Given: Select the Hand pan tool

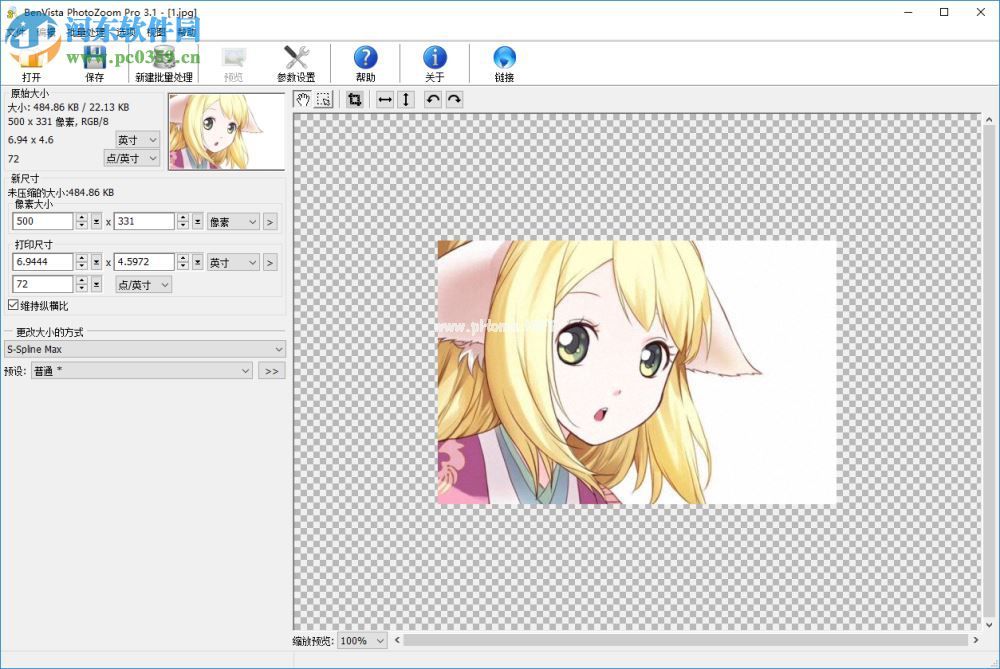Looking at the screenshot, I should 303,99.
